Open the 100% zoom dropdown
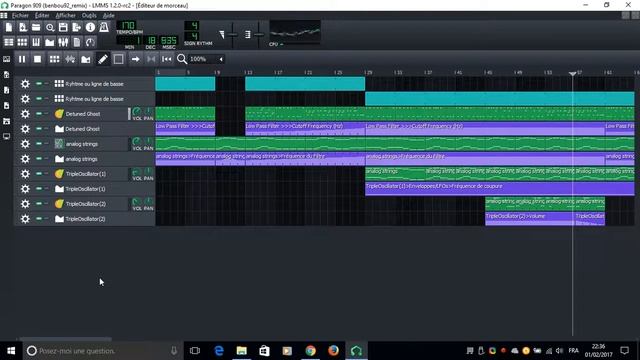 click(x=207, y=59)
